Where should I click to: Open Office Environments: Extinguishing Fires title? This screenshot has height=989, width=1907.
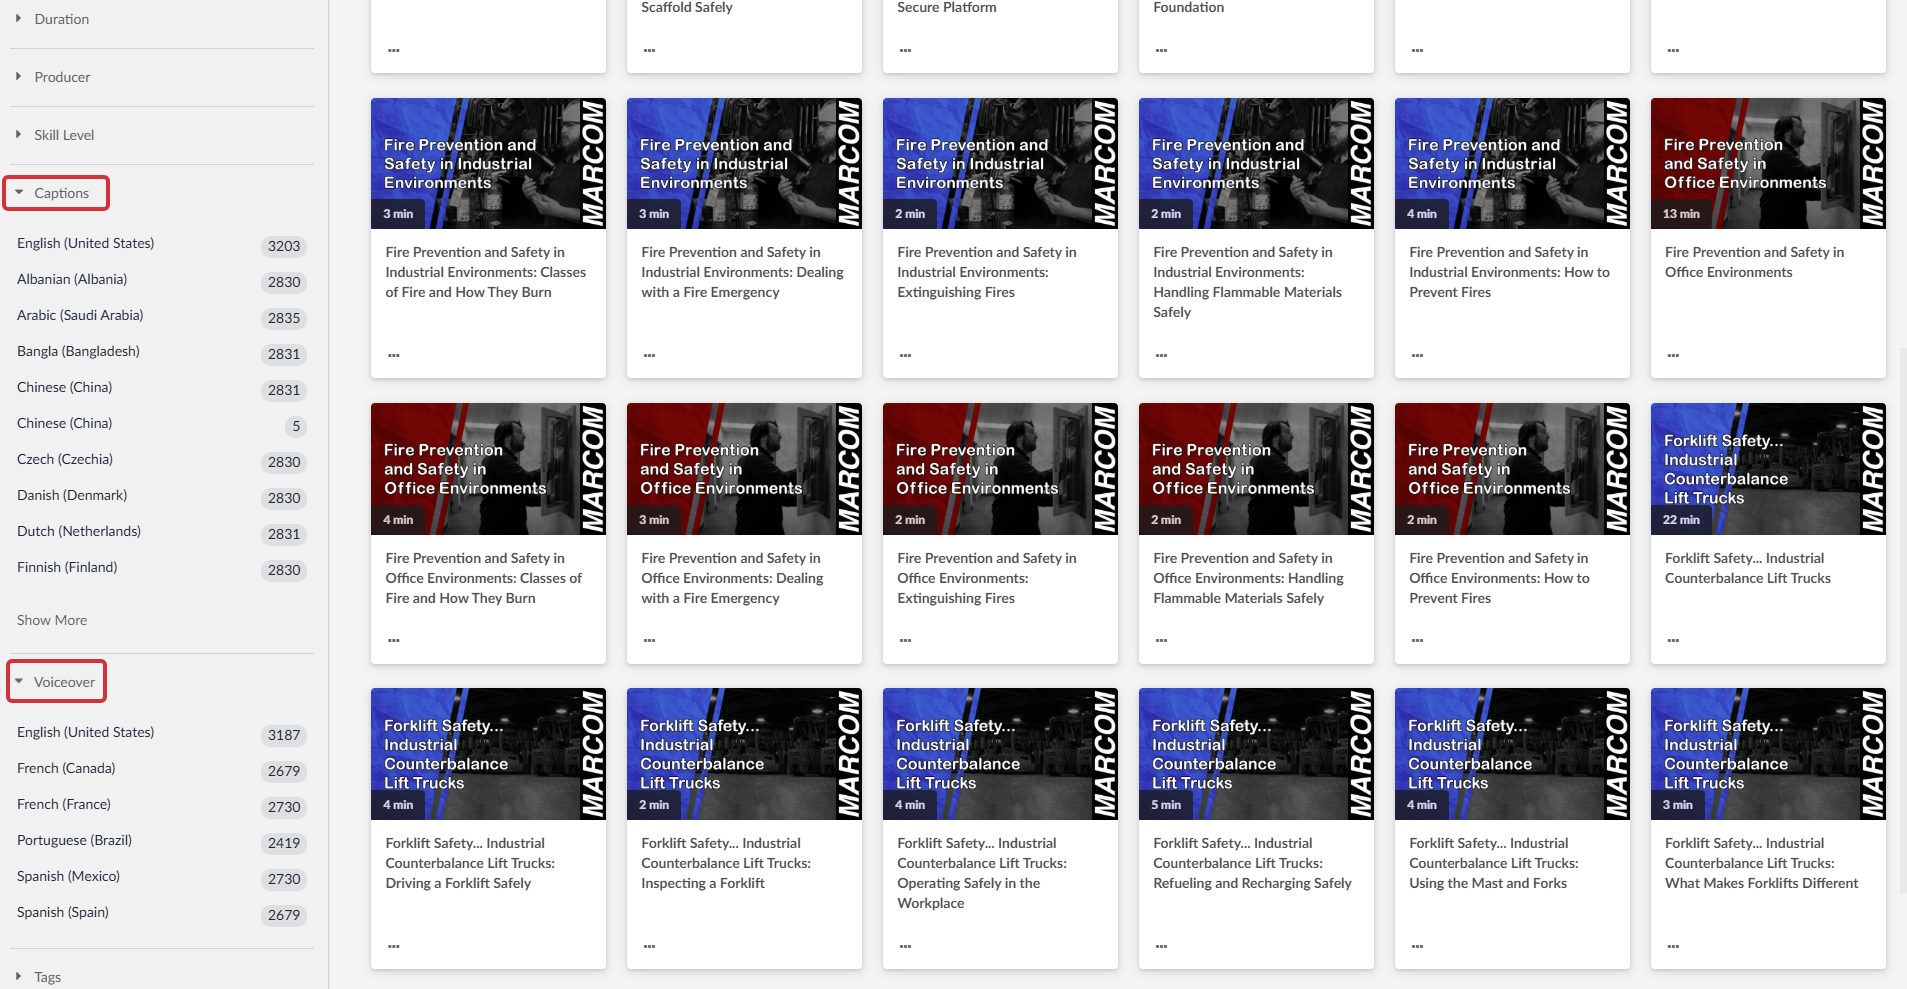pos(987,578)
